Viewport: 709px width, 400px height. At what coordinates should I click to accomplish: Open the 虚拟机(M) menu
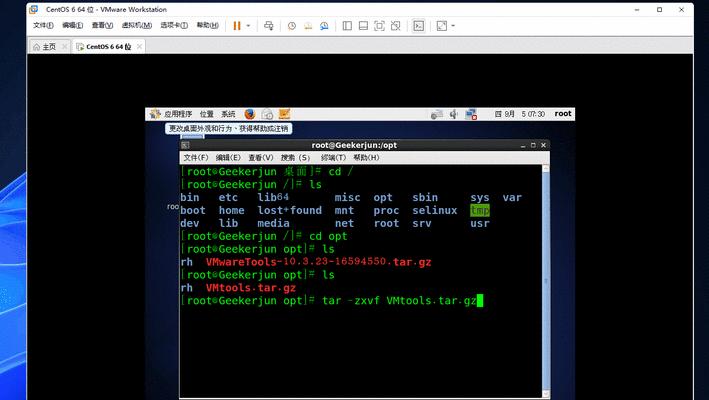tap(137, 25)
